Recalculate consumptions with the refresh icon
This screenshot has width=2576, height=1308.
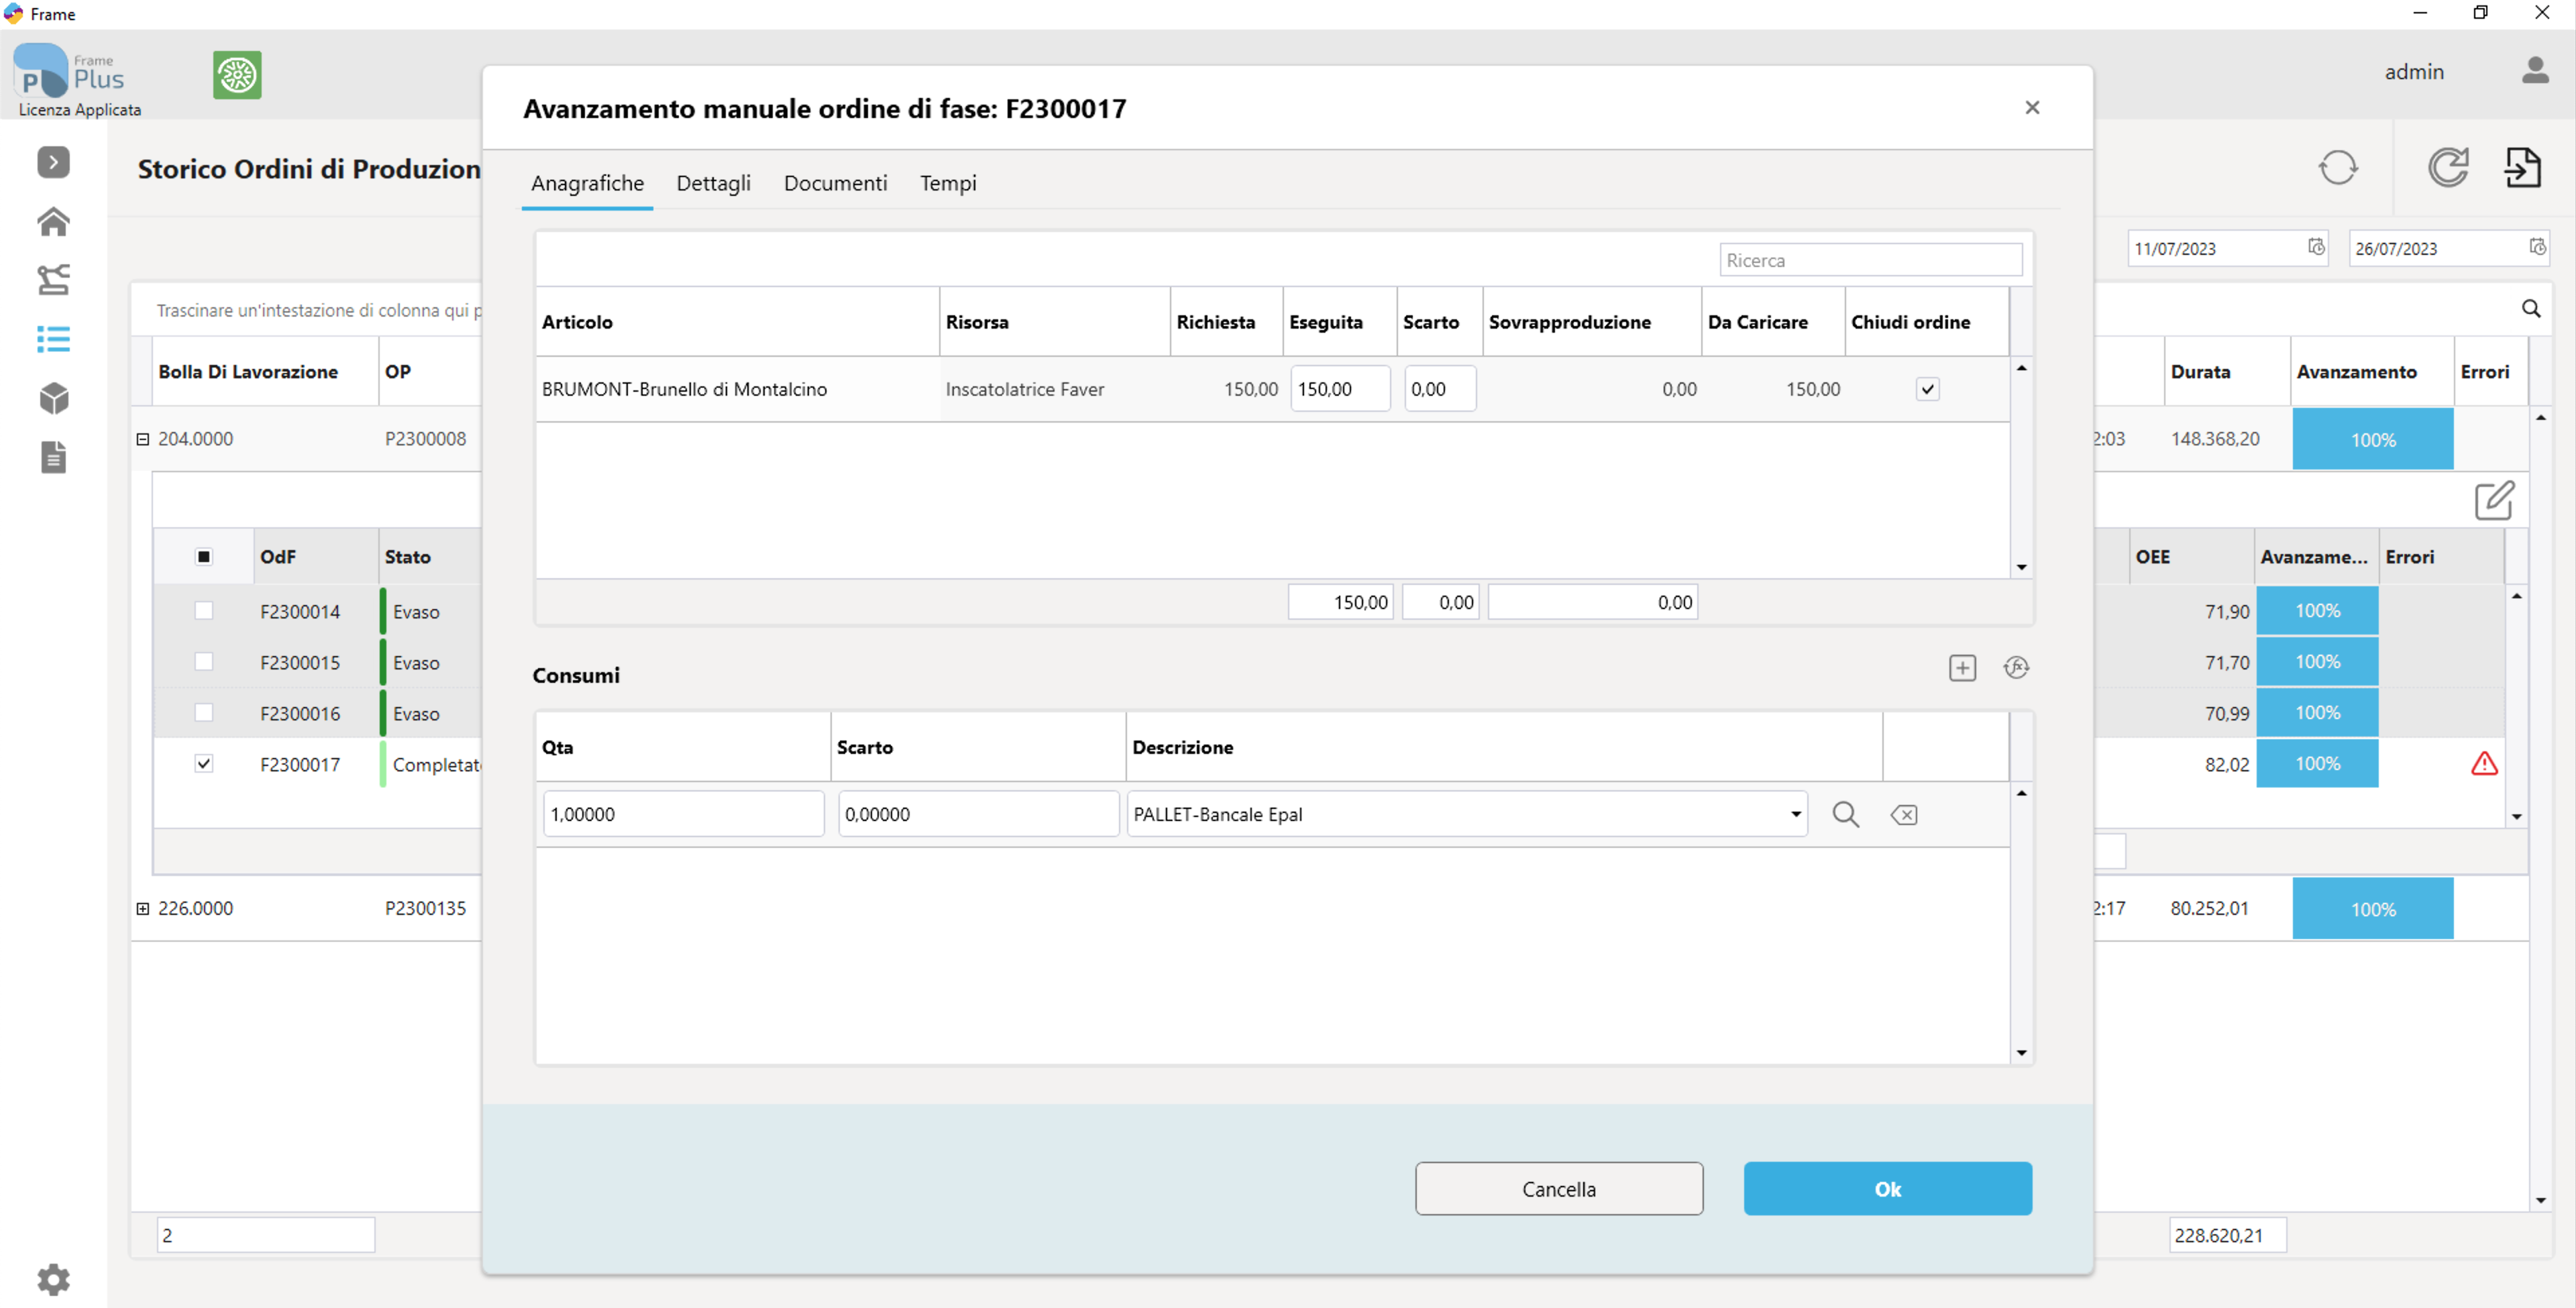click(2016, 668)
